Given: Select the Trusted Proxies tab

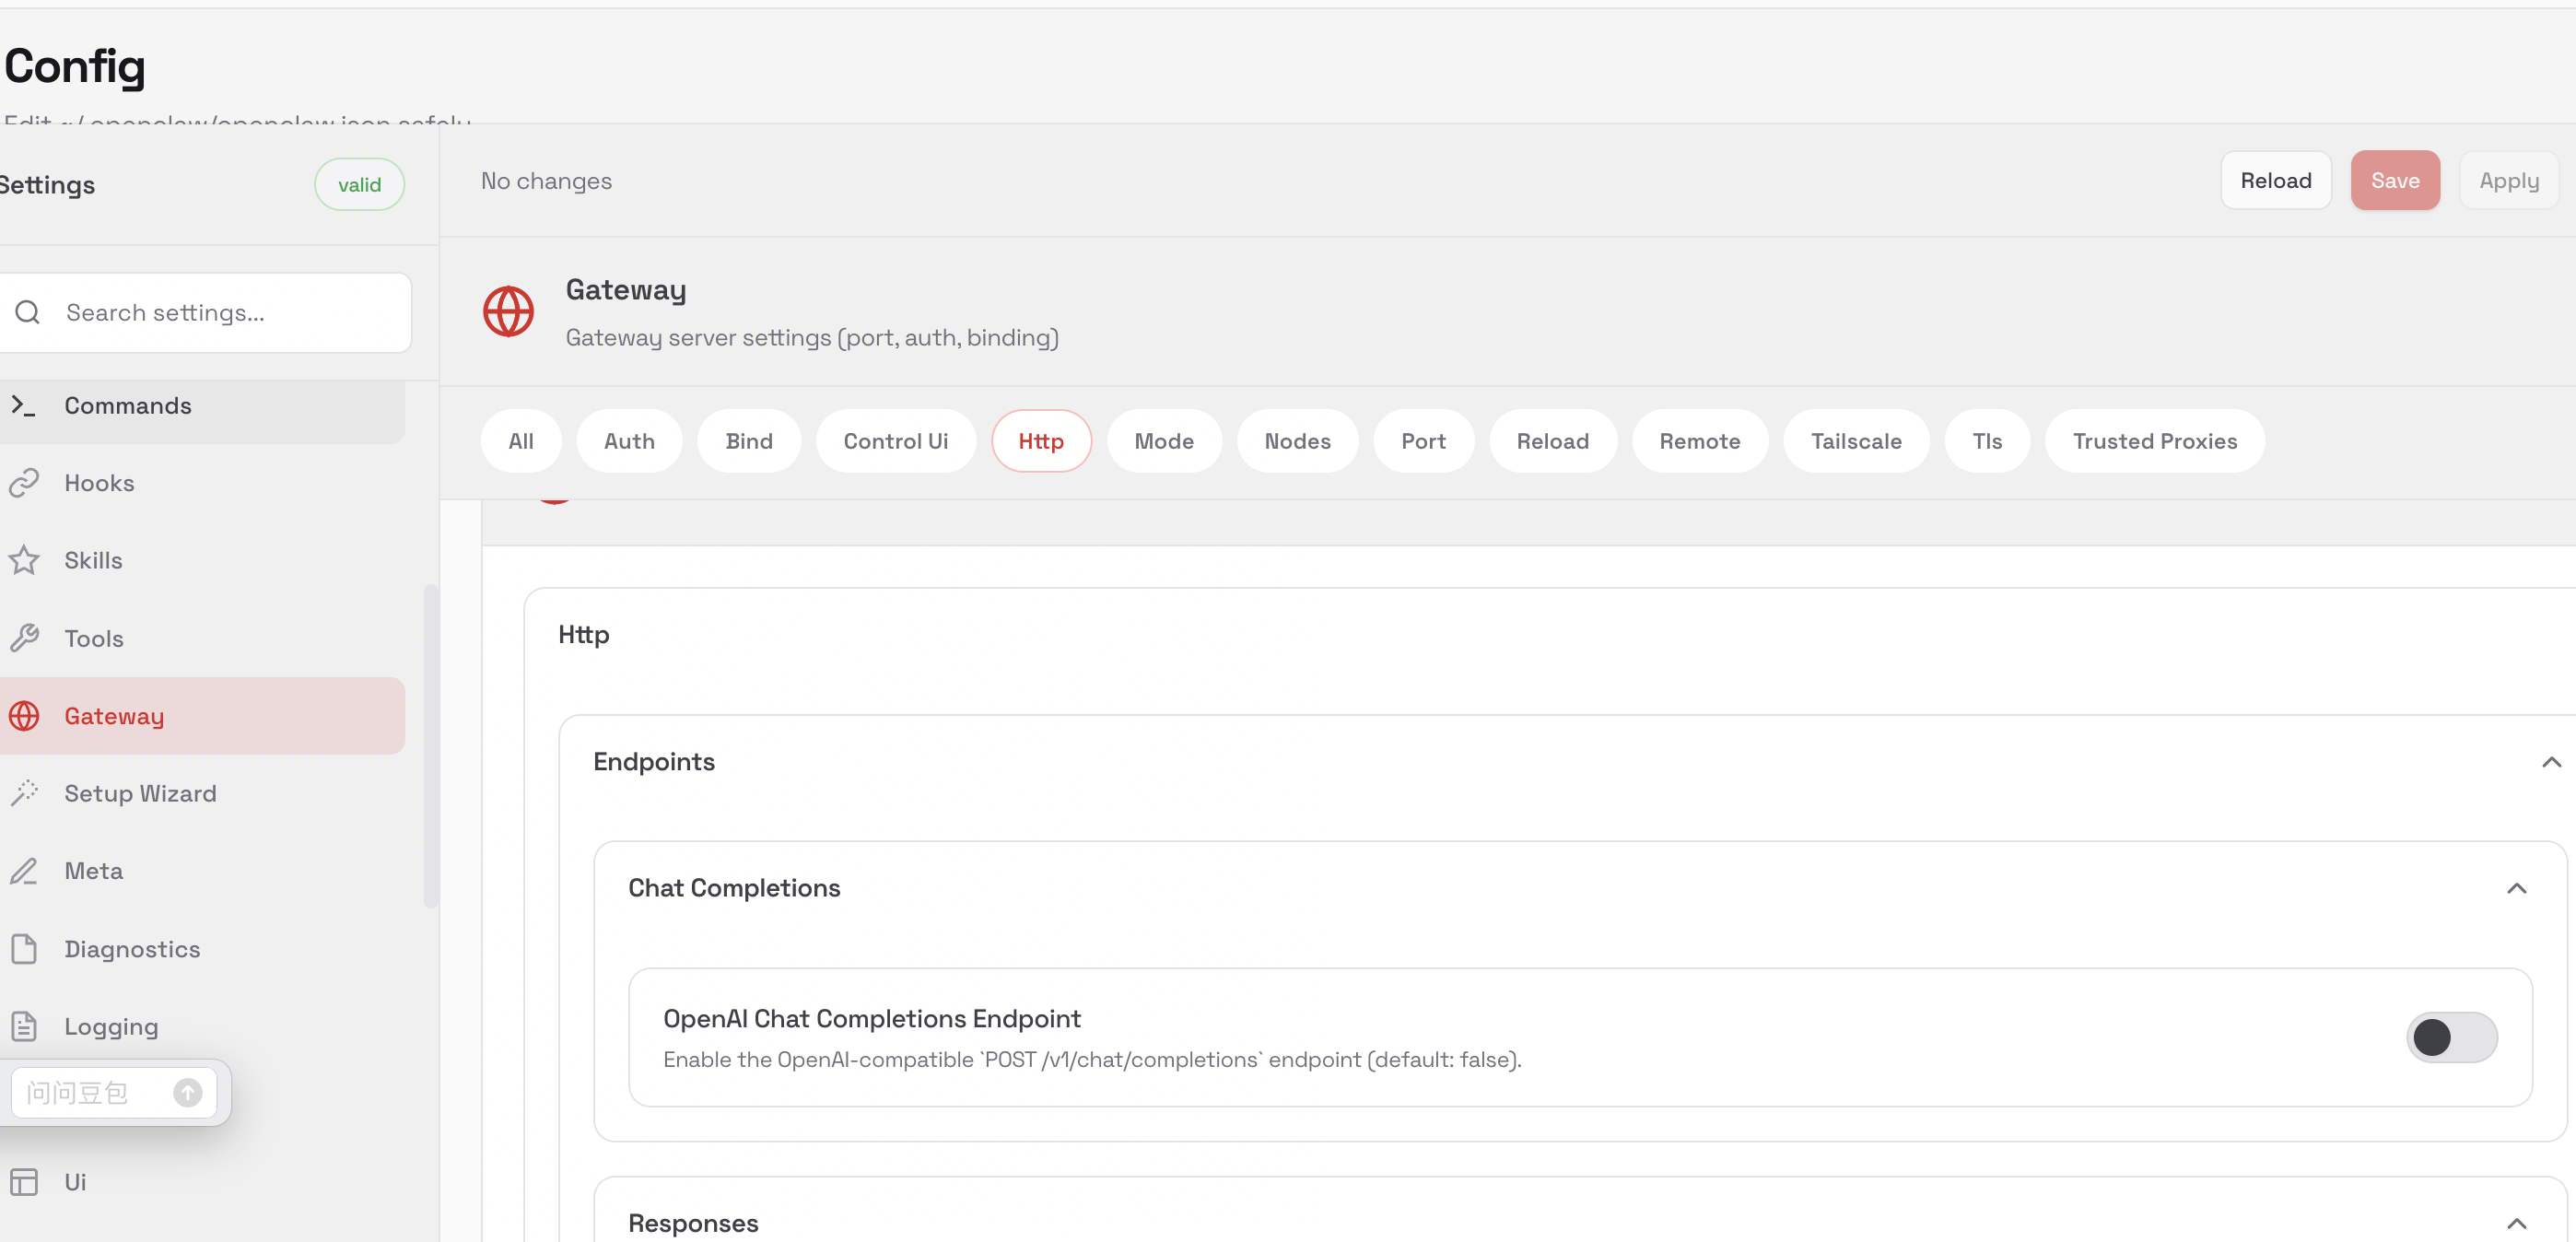Looking at the screenshot, I should tap(2154, 441).
